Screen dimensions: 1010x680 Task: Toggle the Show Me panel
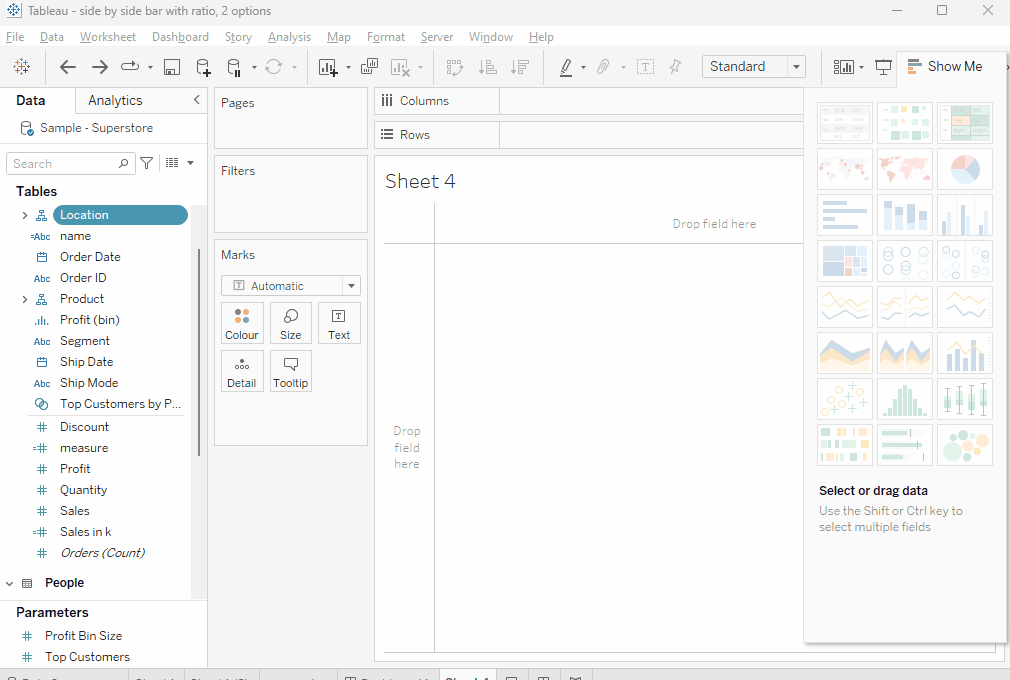point(945,67)
